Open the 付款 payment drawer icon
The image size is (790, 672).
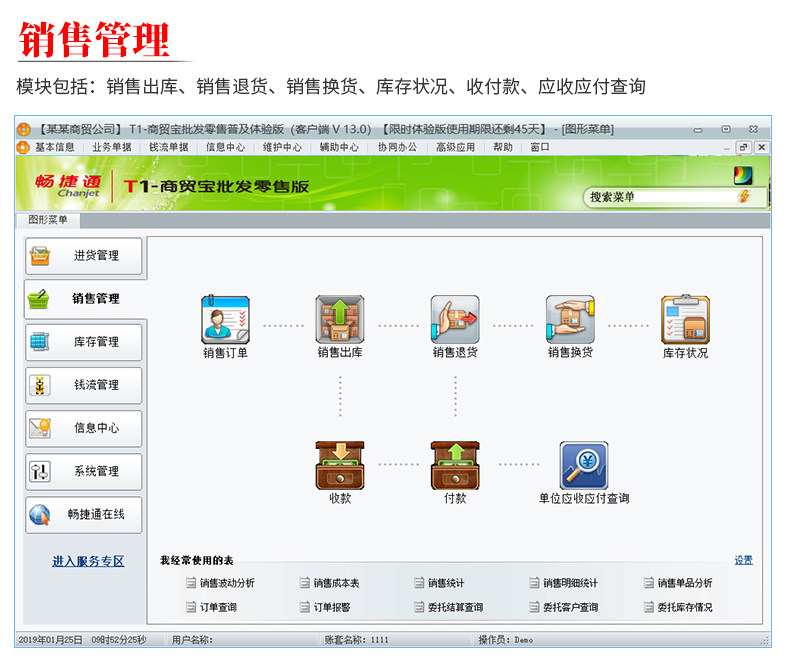pyautogui.click(x=455, y=465)
